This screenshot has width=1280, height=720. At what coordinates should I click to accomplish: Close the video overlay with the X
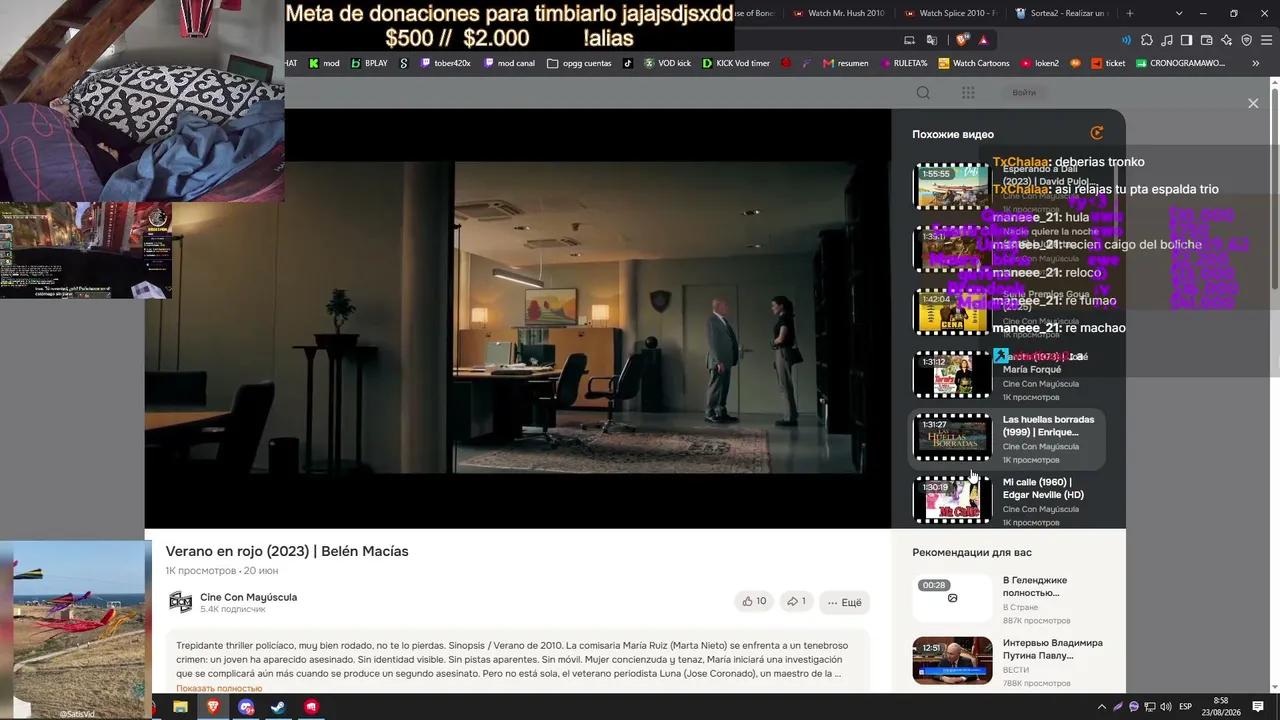(1253, 103)
